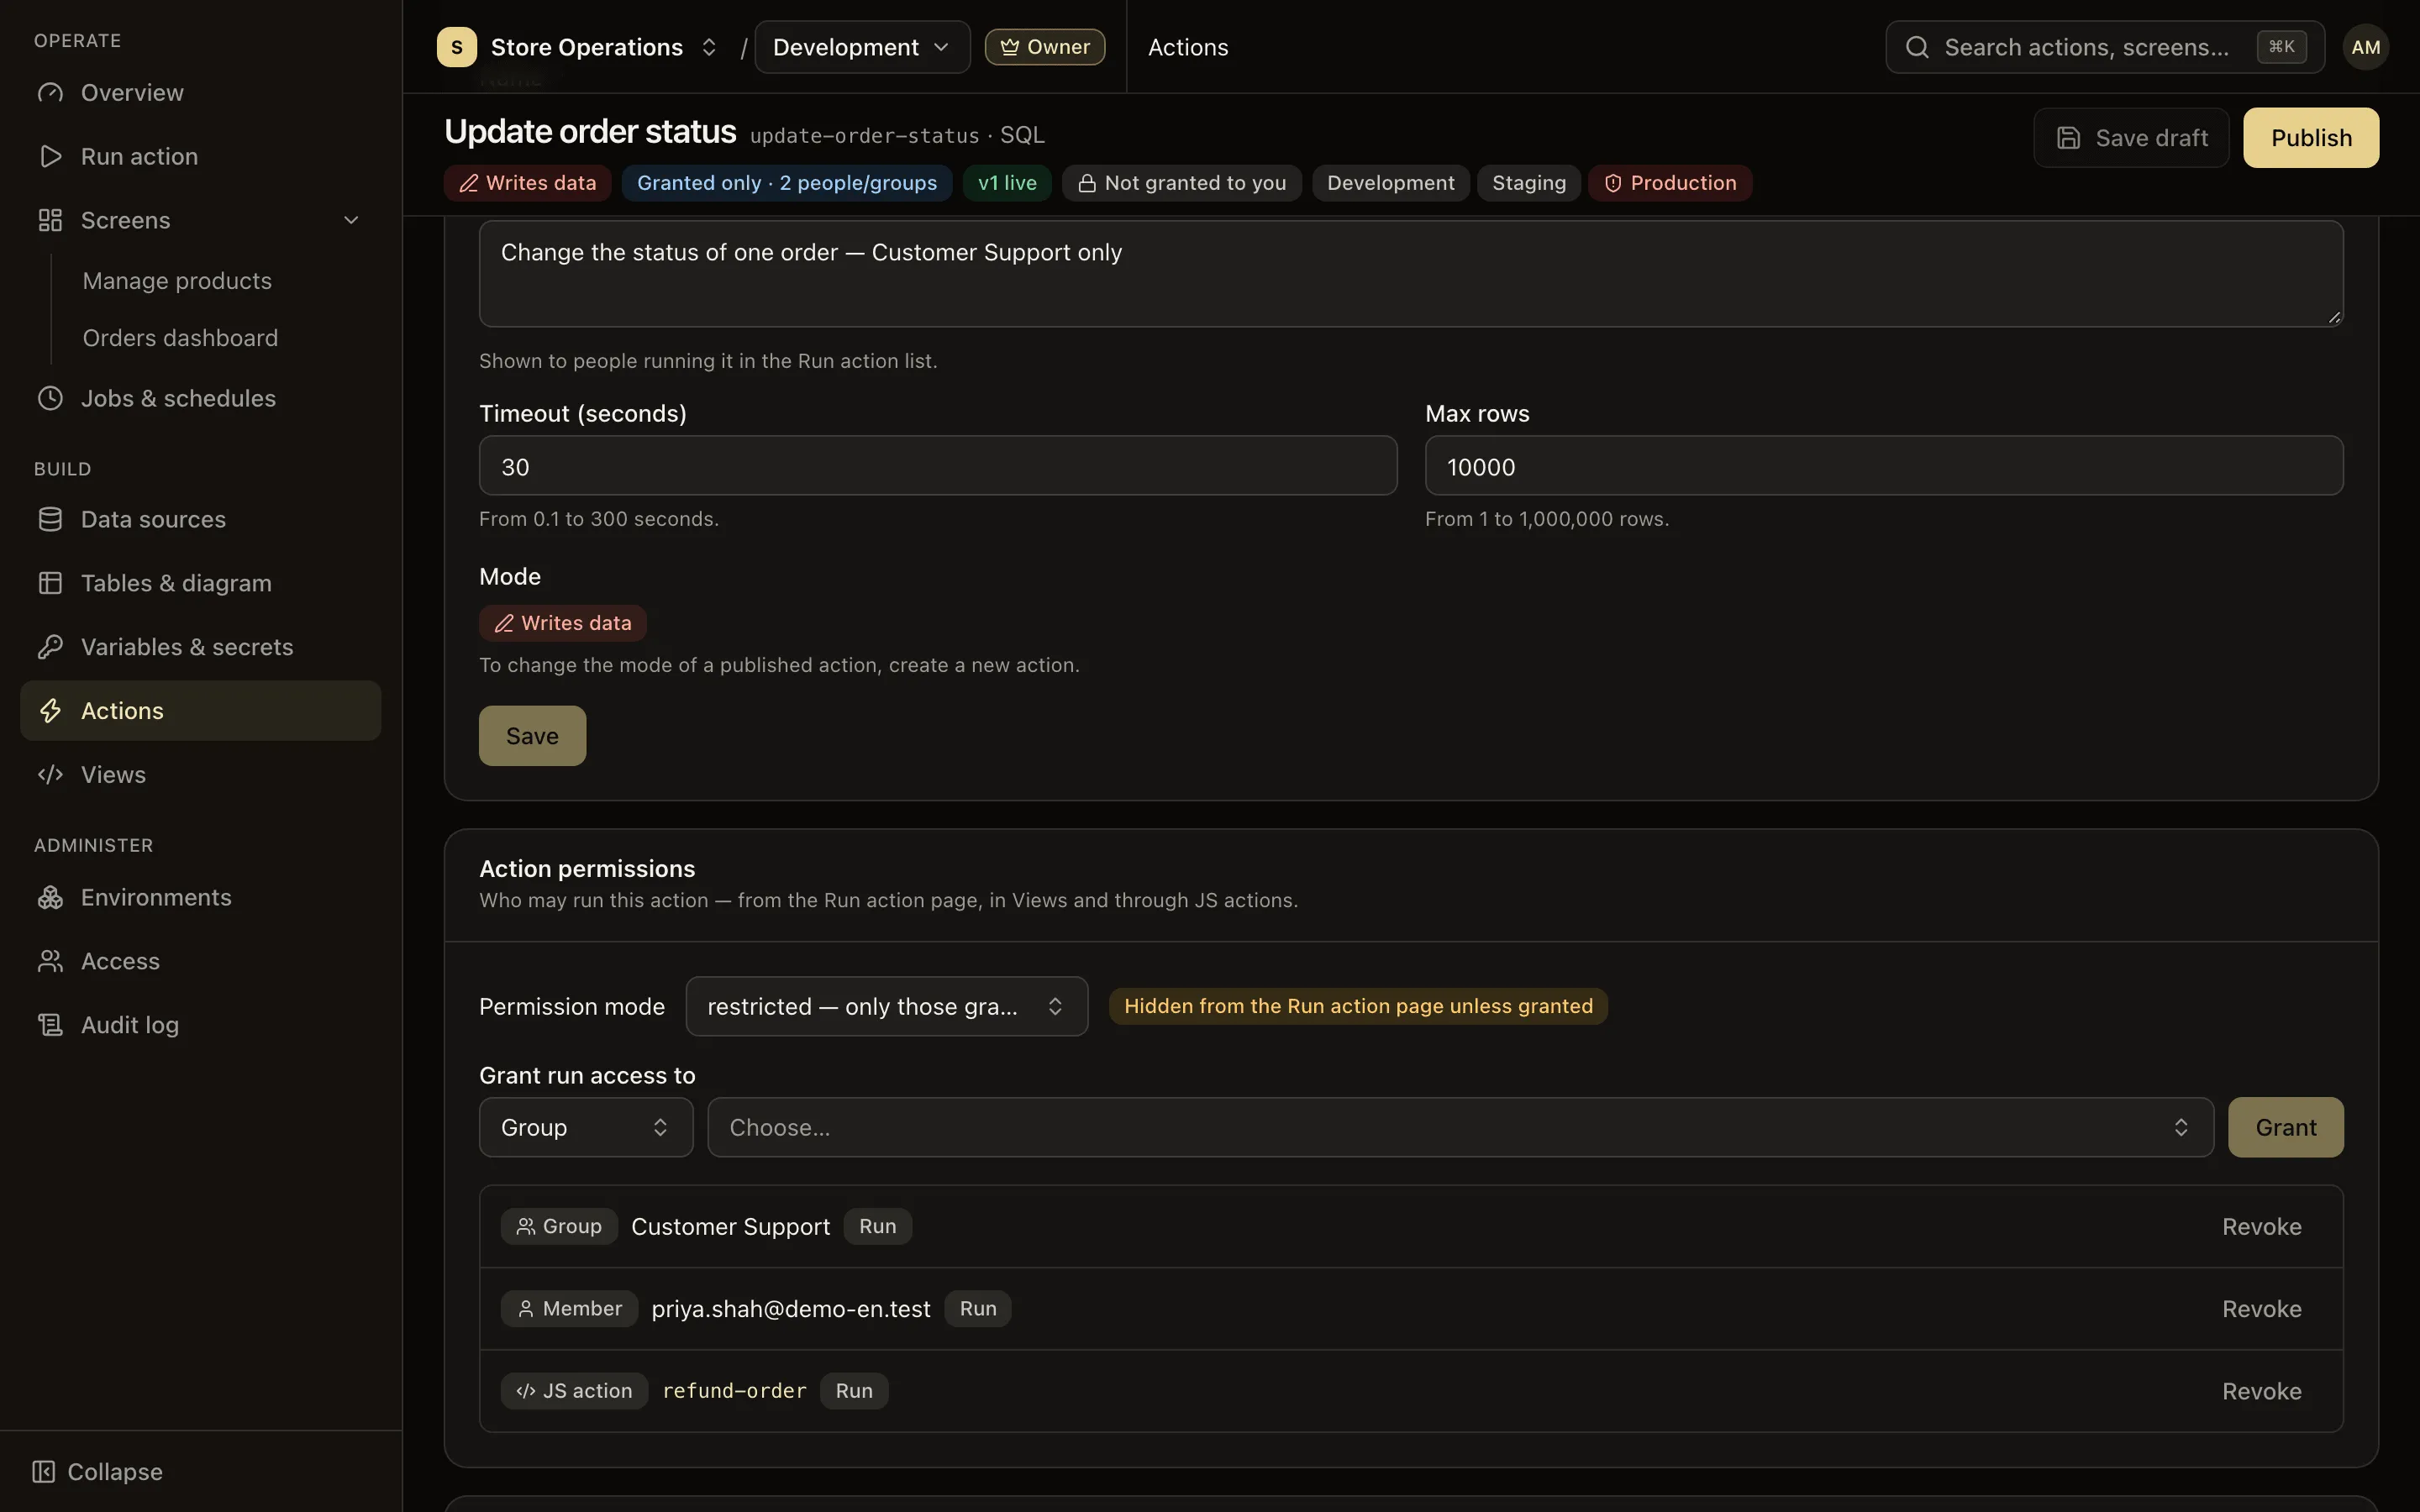Click the Environments icon
The image size is (2420, 1512).
pyautogui.click(x=50, y=898)
